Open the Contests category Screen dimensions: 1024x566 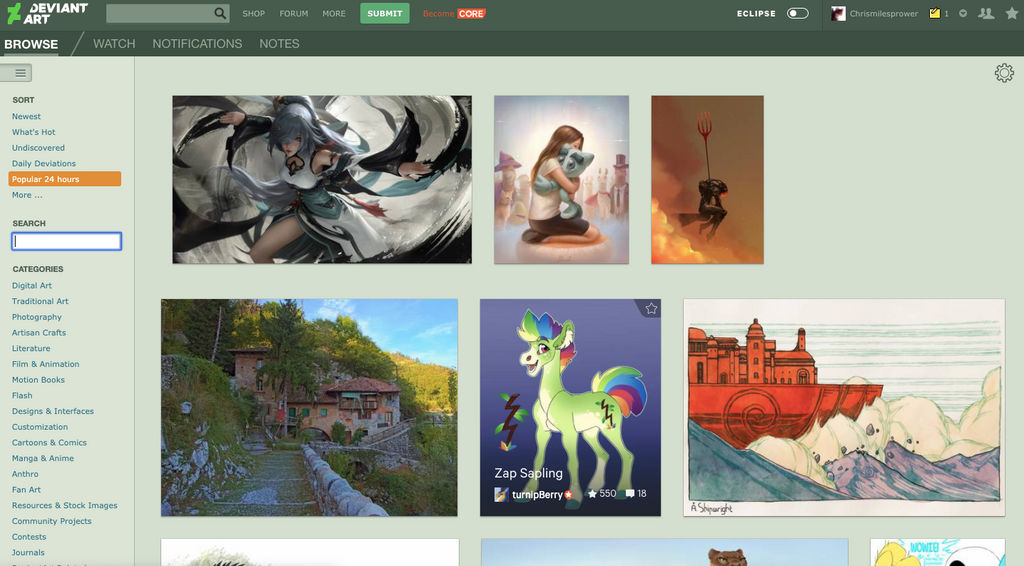(x=29, y=536)
